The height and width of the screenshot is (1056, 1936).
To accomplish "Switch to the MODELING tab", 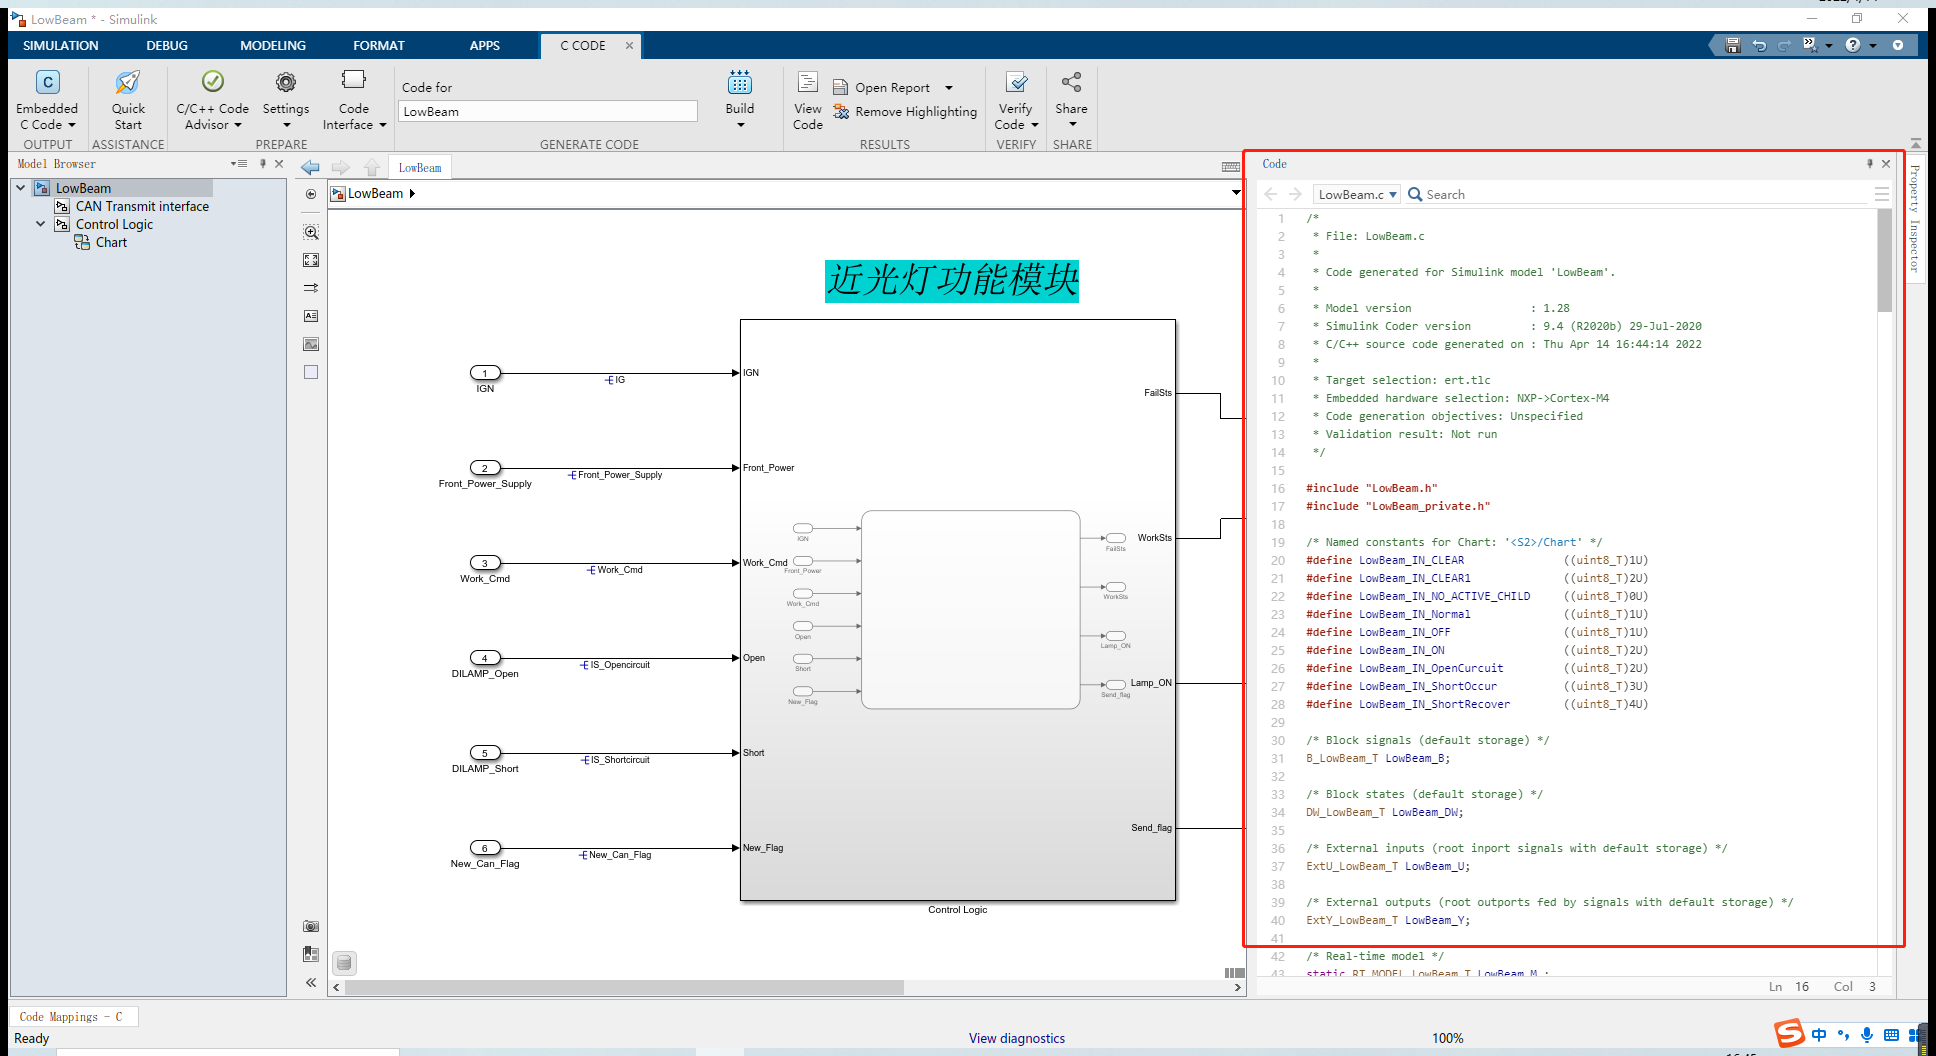I will [x=272, y=45].
